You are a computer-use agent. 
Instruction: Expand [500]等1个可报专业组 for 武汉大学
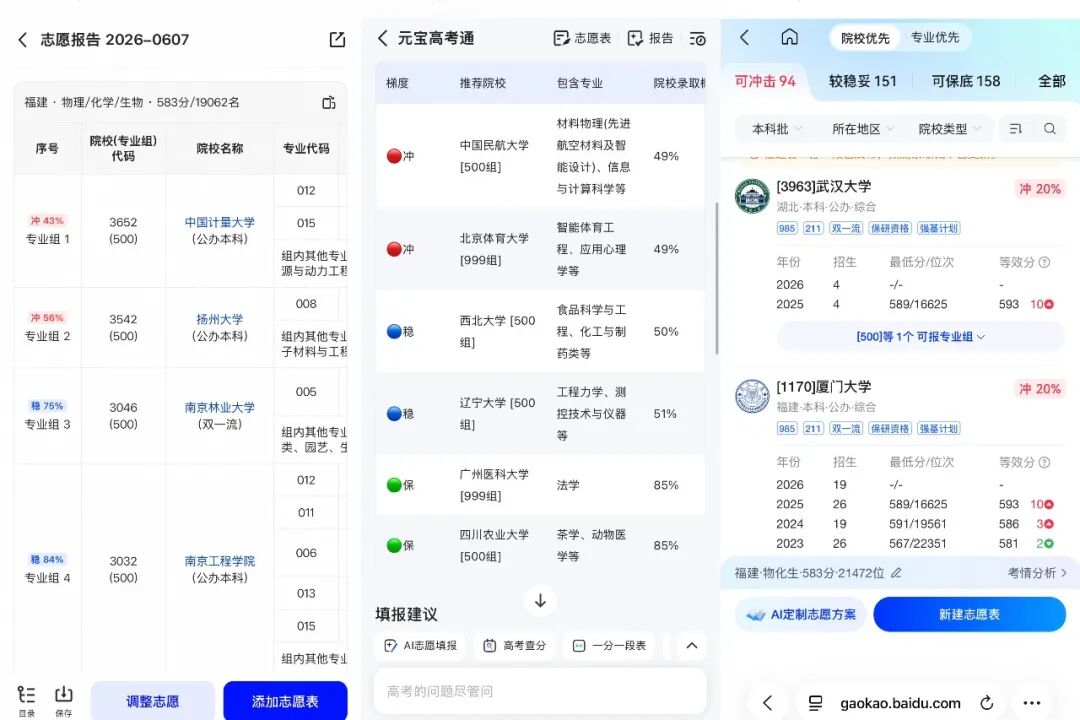[x=920, y=337]
